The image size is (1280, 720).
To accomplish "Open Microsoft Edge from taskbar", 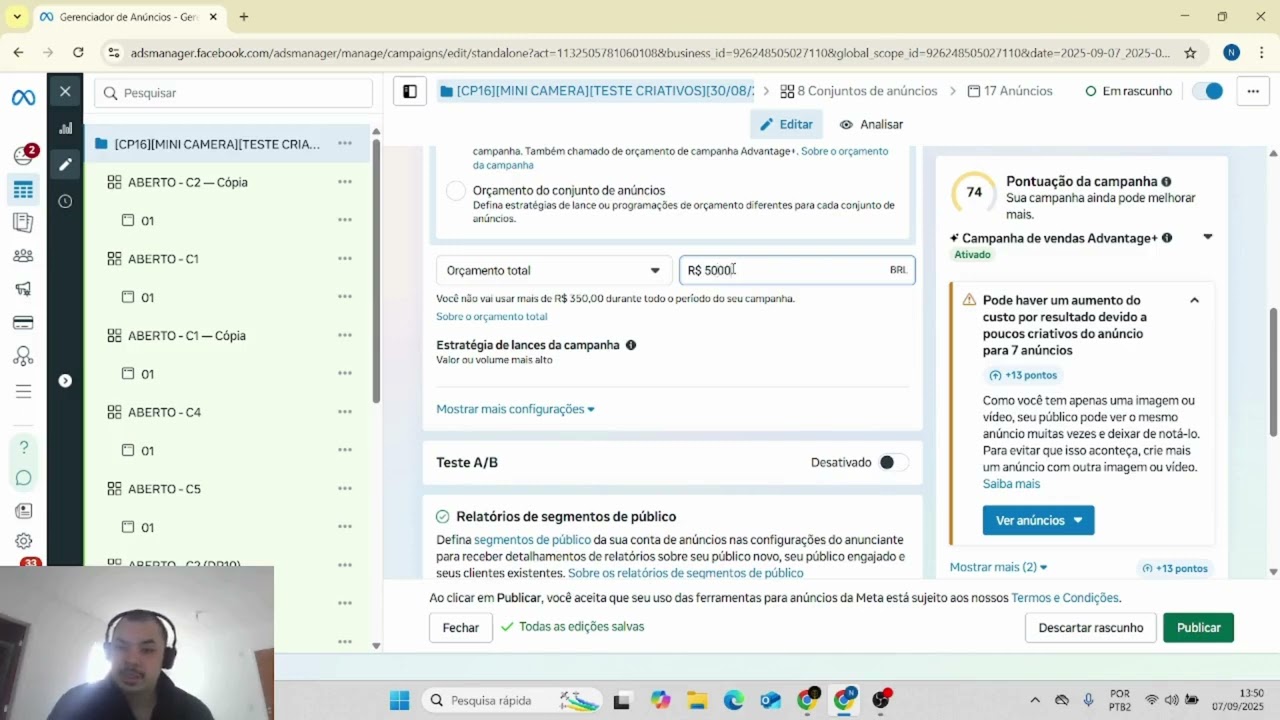I will click(733, 700).
